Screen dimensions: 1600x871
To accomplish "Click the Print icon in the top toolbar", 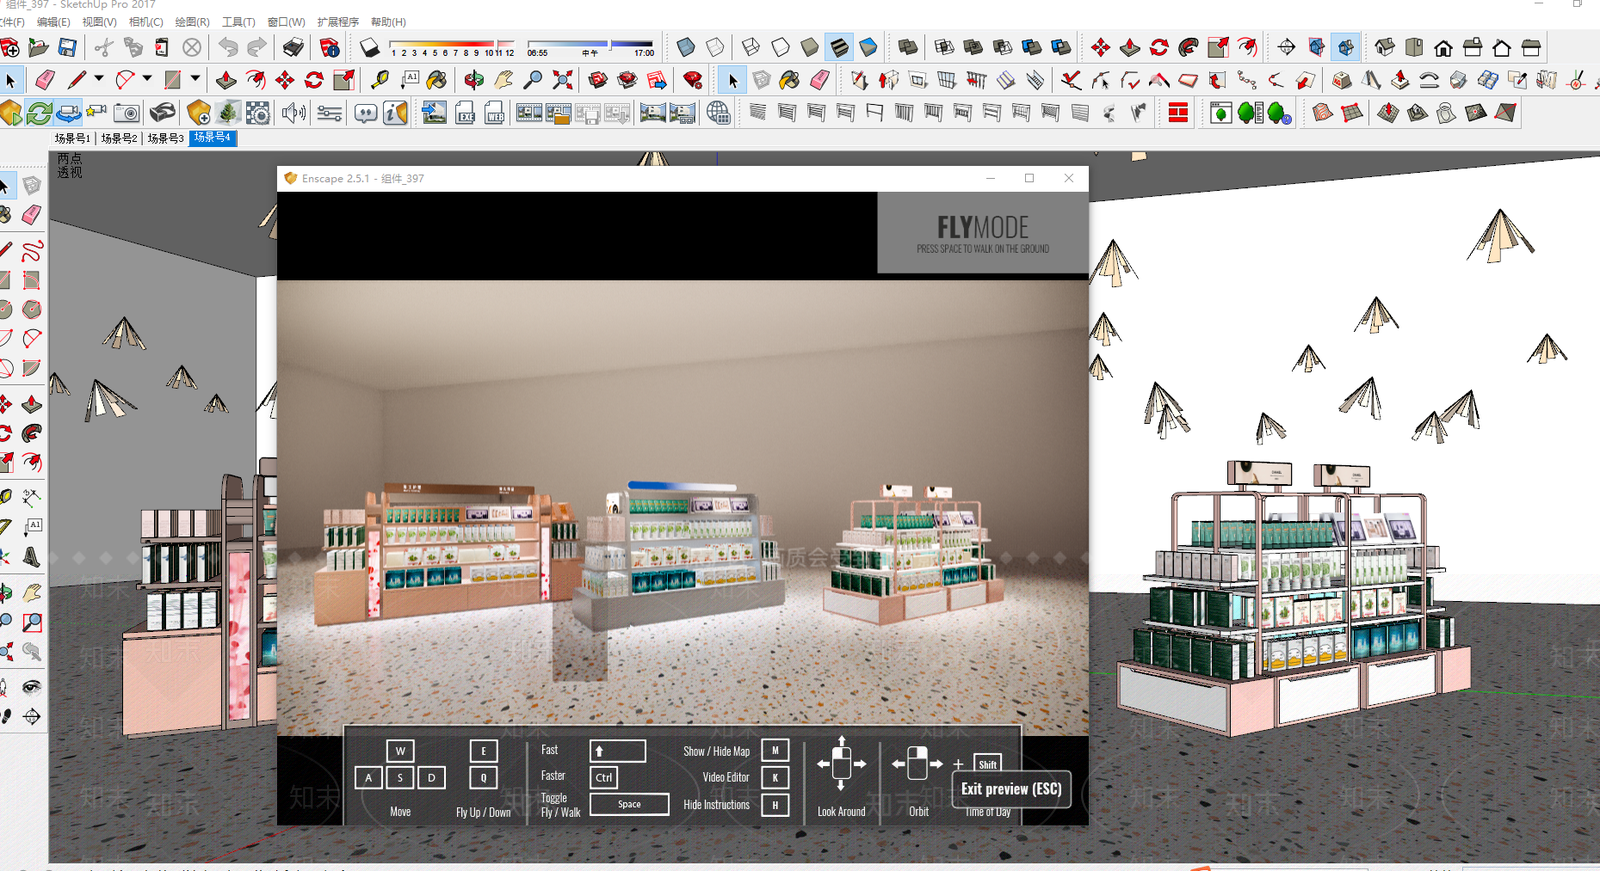I will [x=293, y=47].
